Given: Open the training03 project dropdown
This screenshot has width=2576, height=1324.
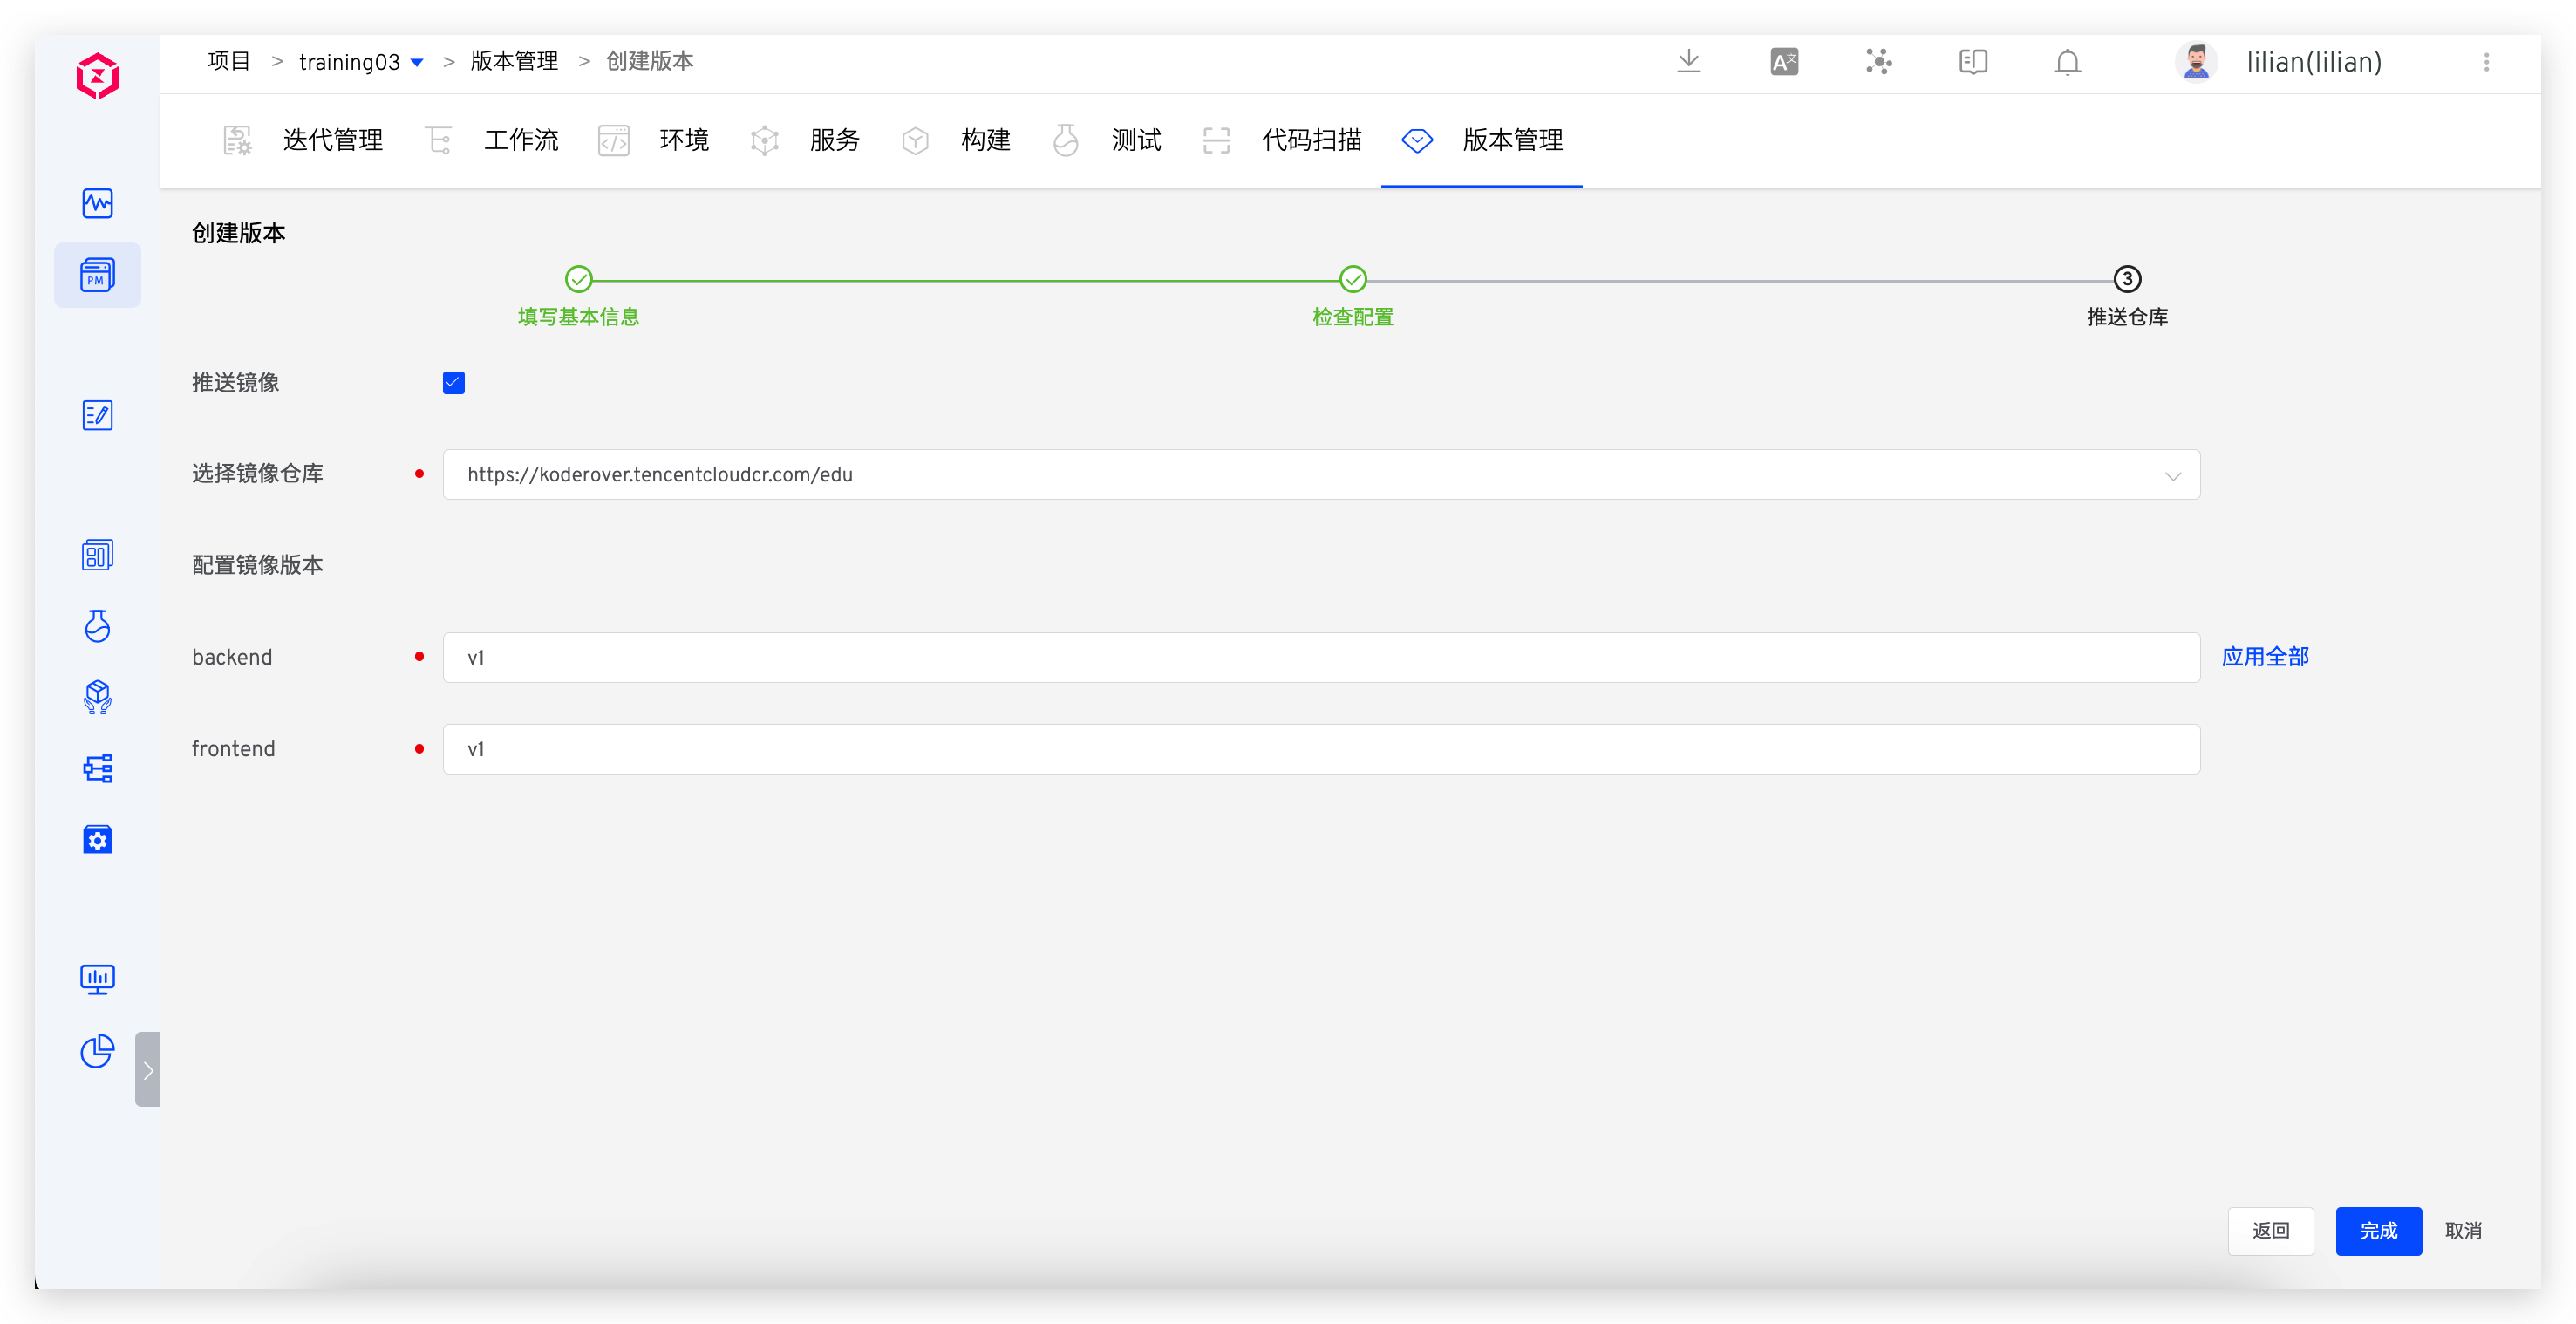Looking at the screenshot, I should (x=360, y=62).
